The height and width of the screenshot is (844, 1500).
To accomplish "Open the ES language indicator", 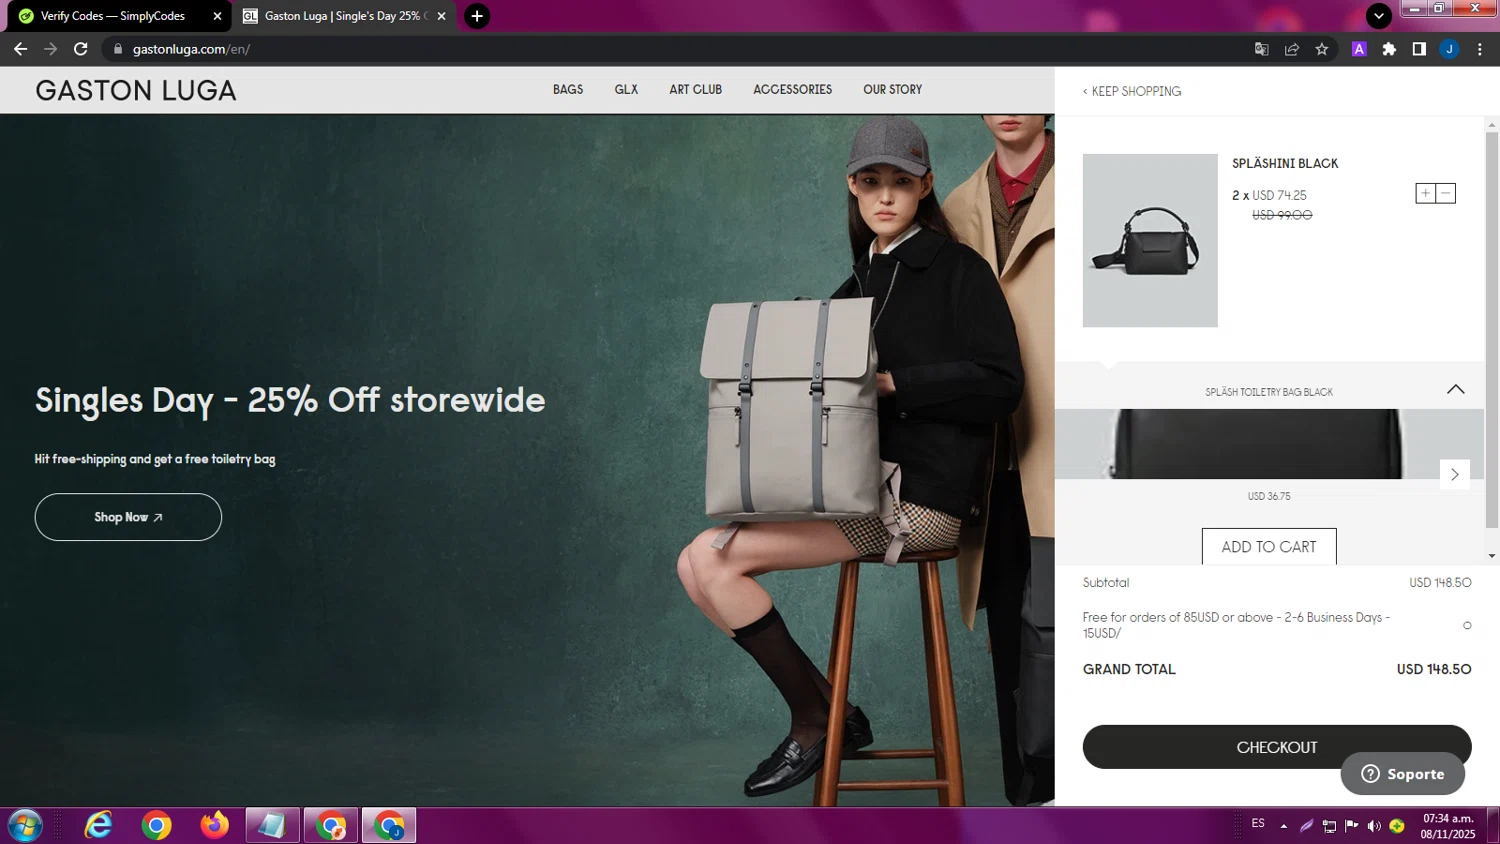I will click(x=1258, y=824).
